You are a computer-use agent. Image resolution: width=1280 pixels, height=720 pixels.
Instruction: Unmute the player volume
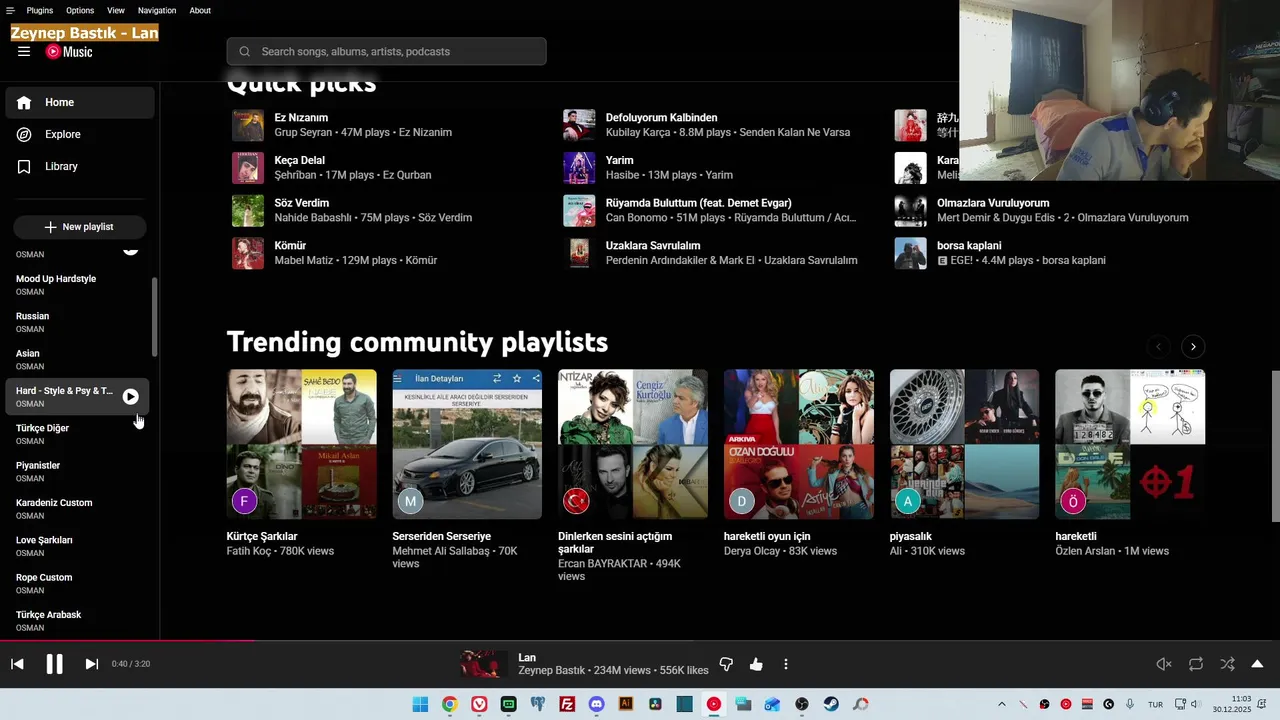coord(1164,664)
